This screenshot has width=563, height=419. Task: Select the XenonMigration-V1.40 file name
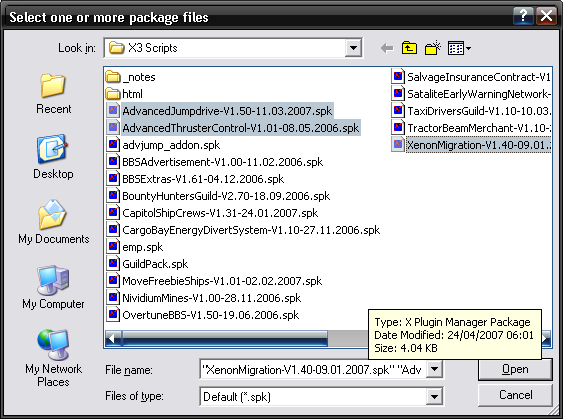[479, 145]
